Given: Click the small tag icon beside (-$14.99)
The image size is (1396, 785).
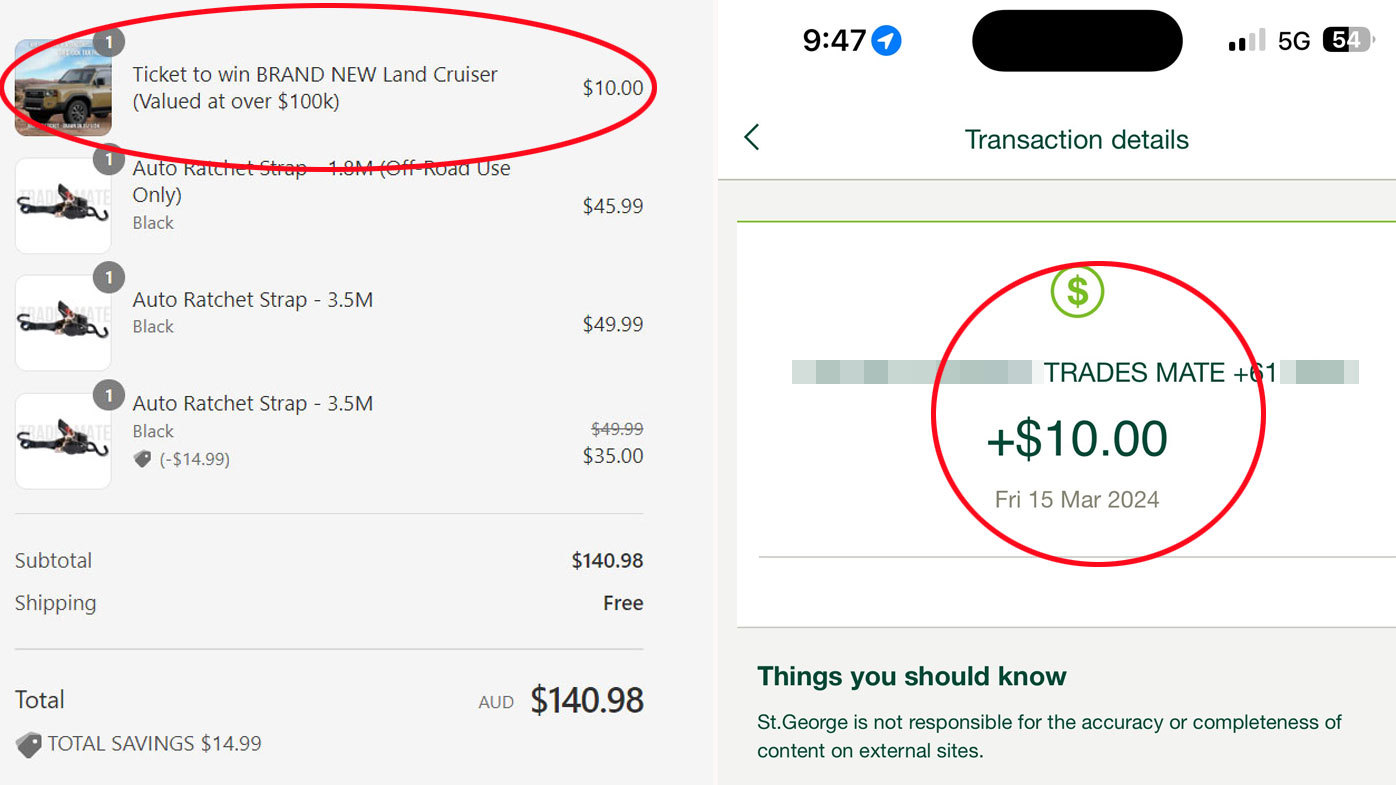Looking at the screenshot, I should coord(143,459).
